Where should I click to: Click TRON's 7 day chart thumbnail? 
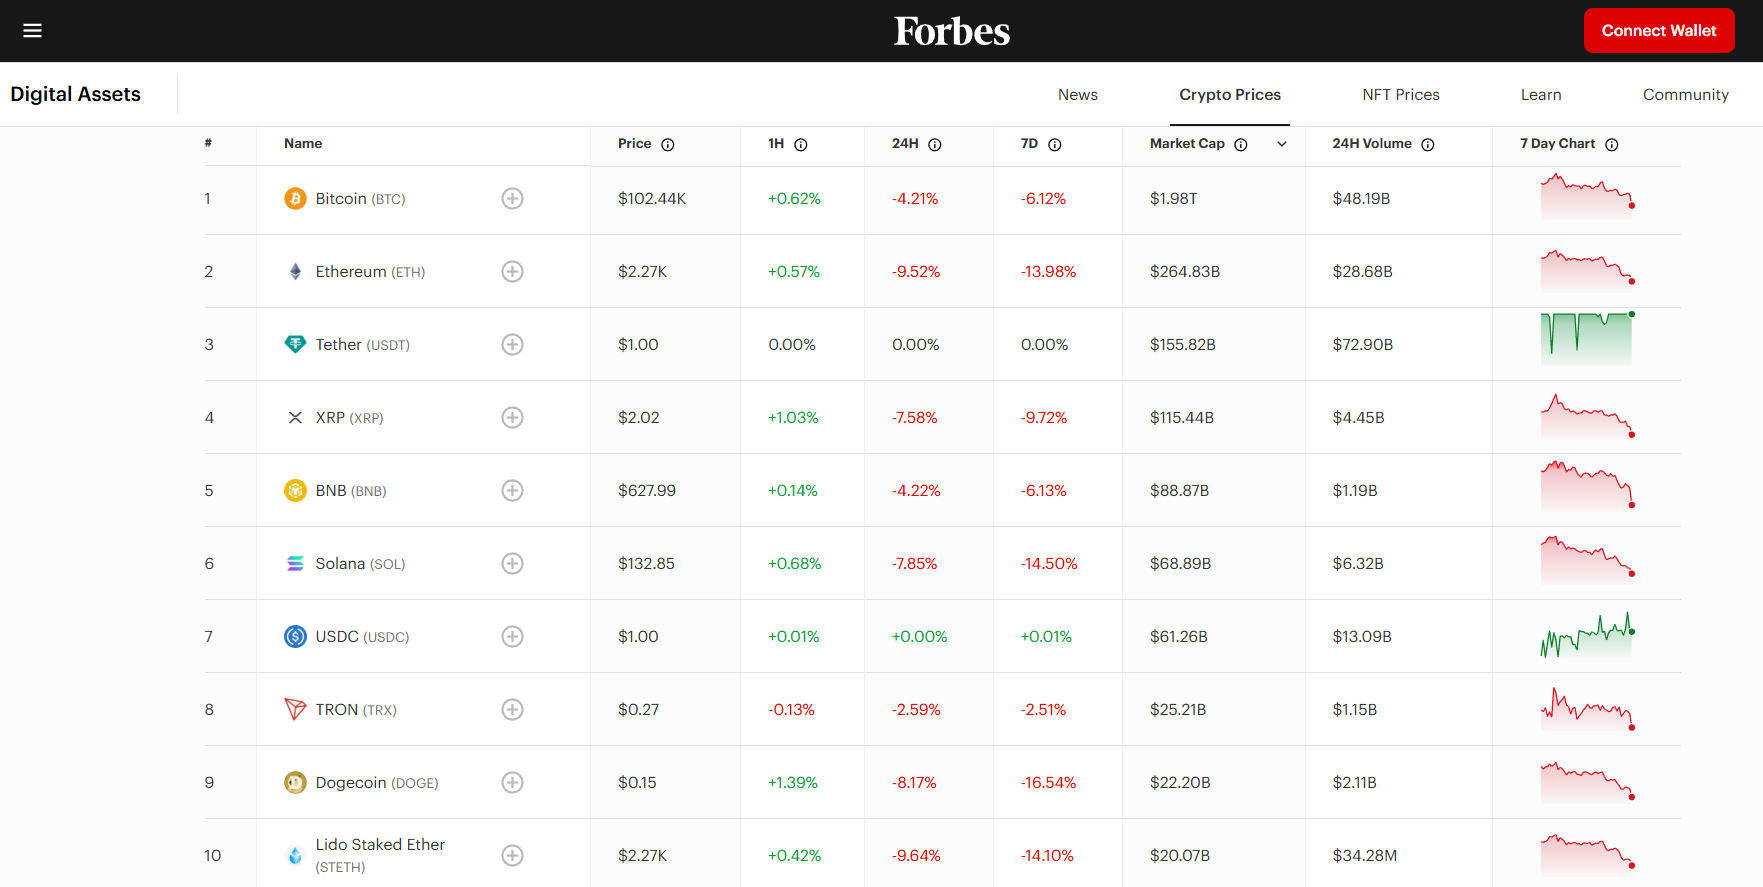[x=1587, y=709]
